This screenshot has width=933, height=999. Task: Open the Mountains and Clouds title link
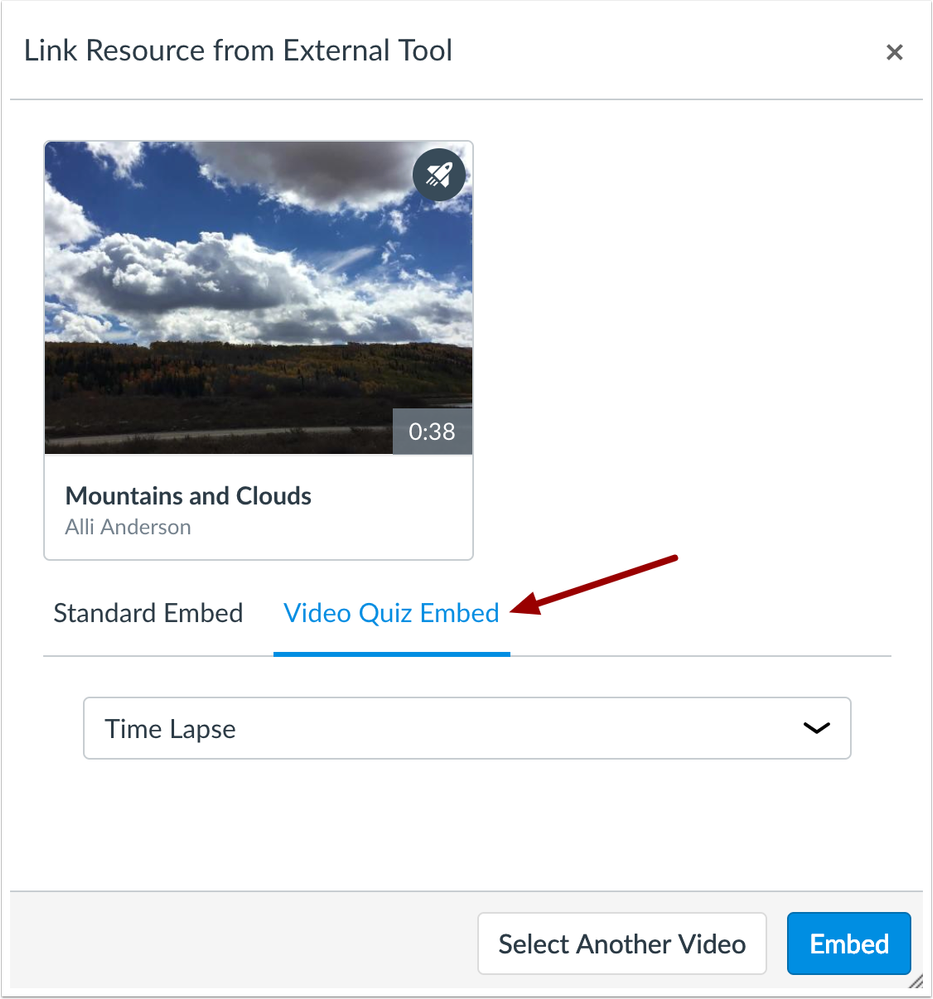click(188, 495)
